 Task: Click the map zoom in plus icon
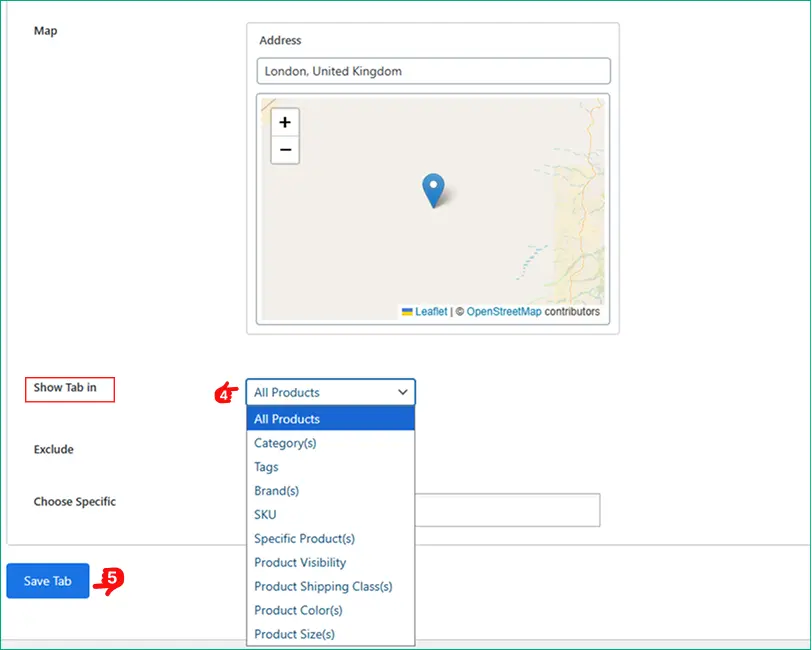click(x=285, y=122)
